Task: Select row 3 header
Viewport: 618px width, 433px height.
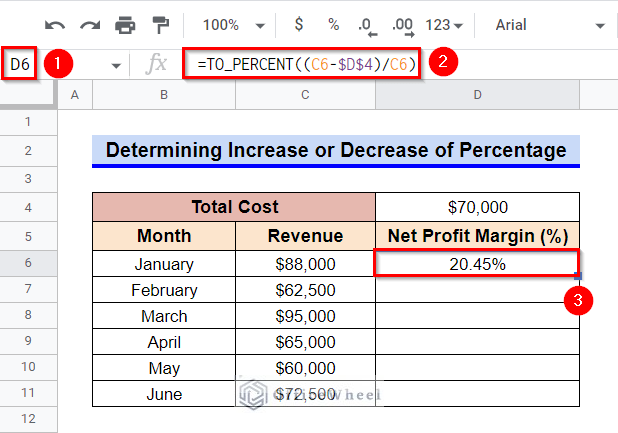Action: 28,179
